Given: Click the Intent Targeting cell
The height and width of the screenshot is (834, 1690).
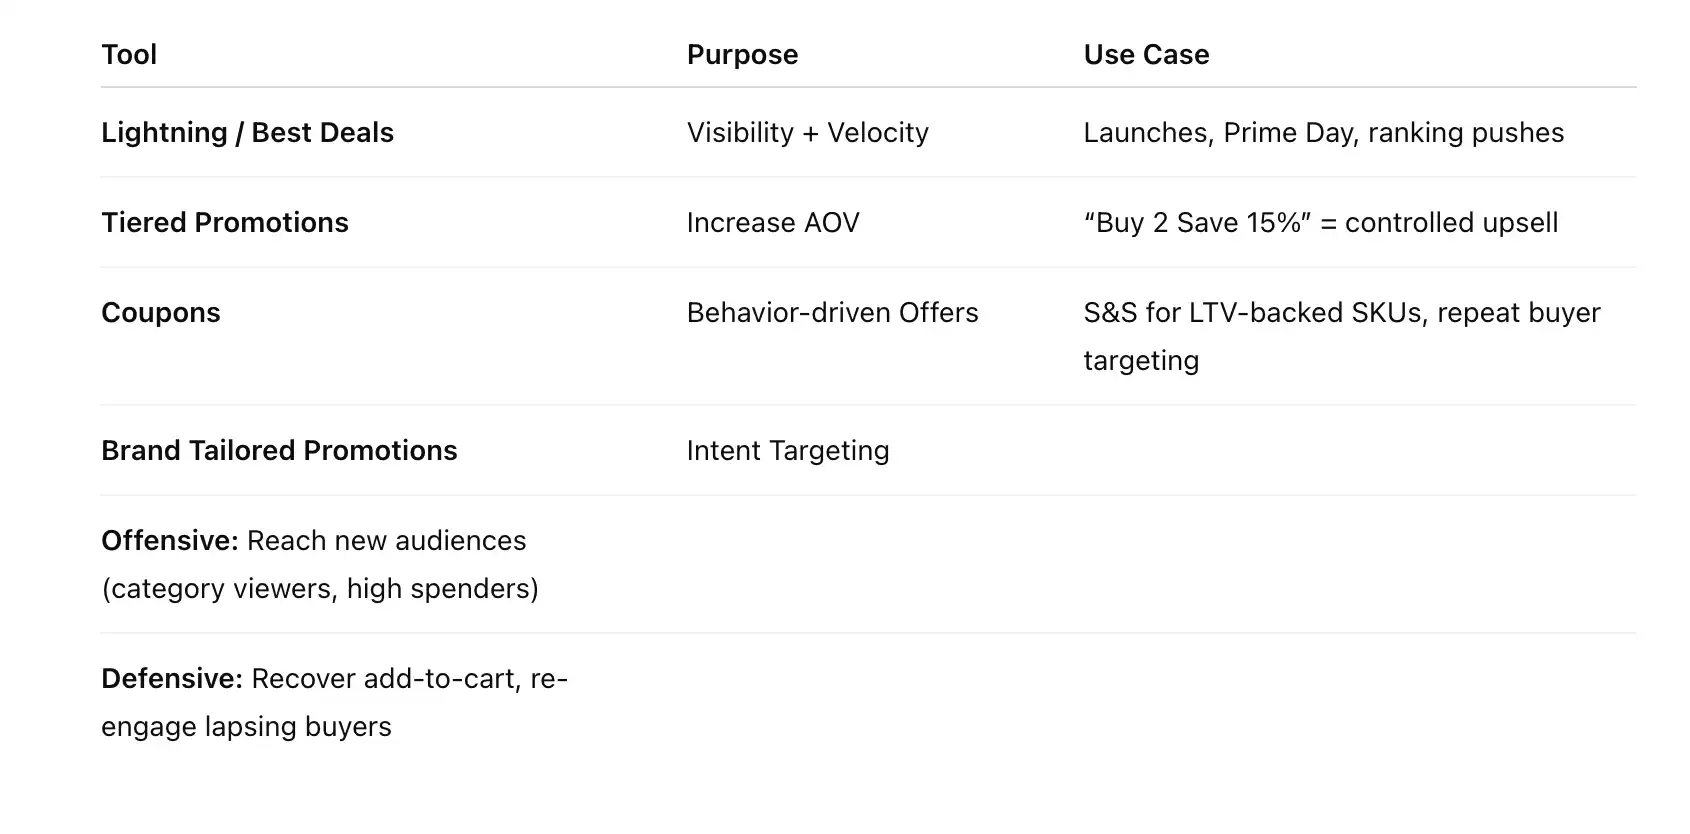Looking at the screenshot, I should (x=788, y=451).
